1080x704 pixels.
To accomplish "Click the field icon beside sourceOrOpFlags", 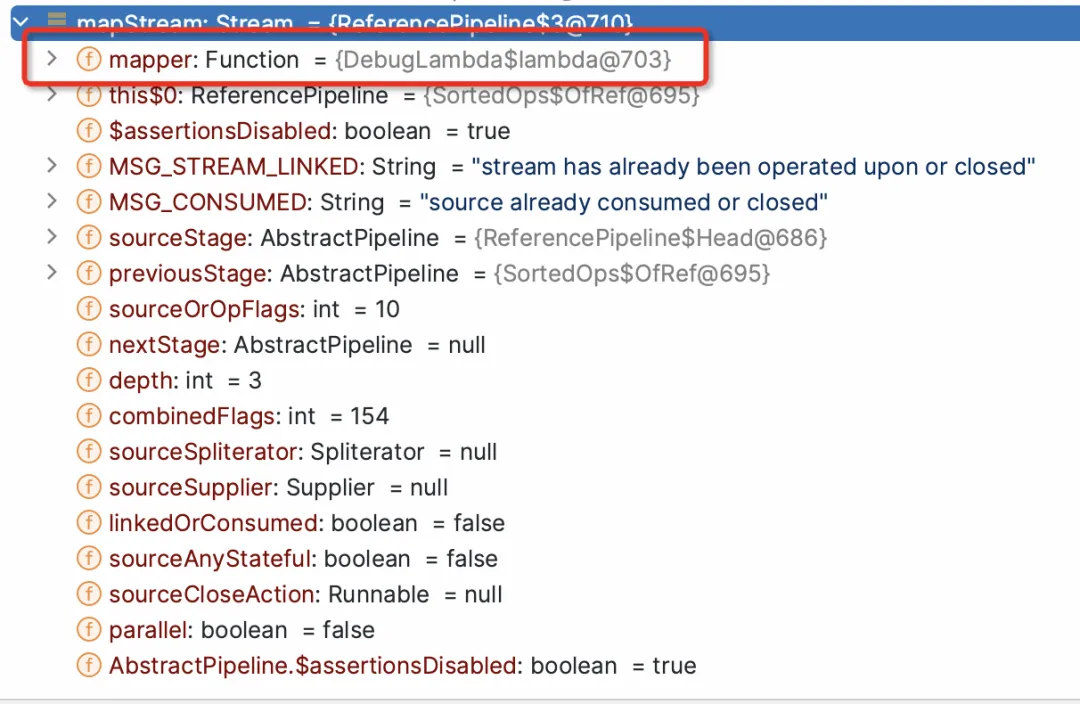I will tap(89, 309).
